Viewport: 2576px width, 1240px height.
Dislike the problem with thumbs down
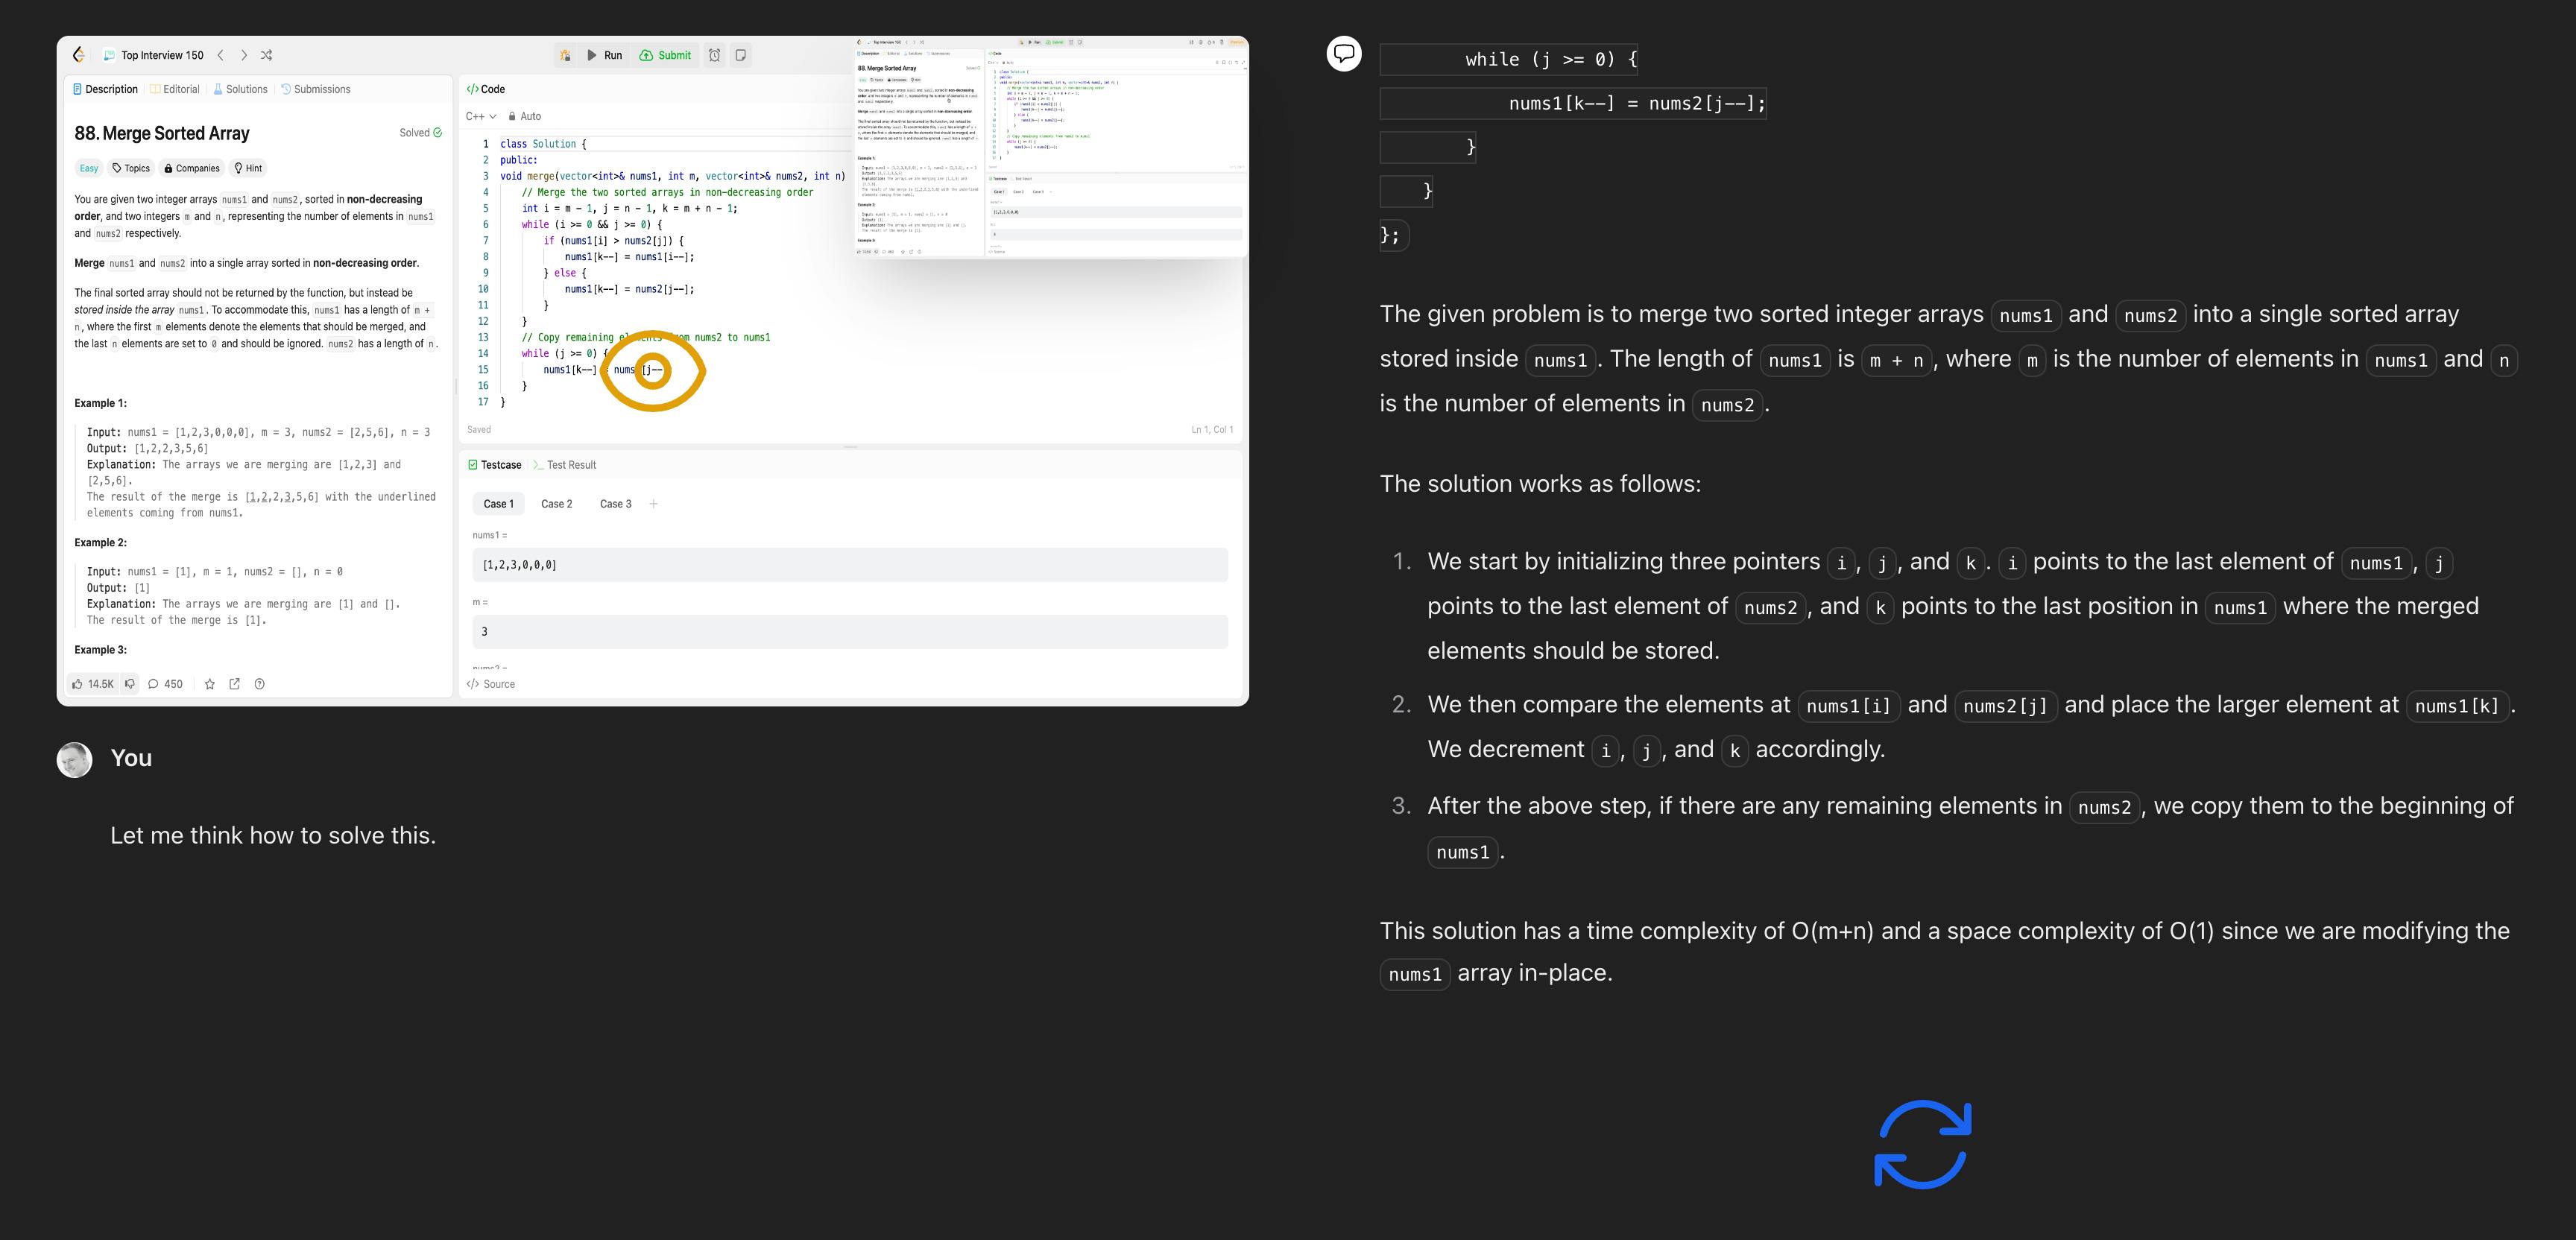(x=130, y=684)
